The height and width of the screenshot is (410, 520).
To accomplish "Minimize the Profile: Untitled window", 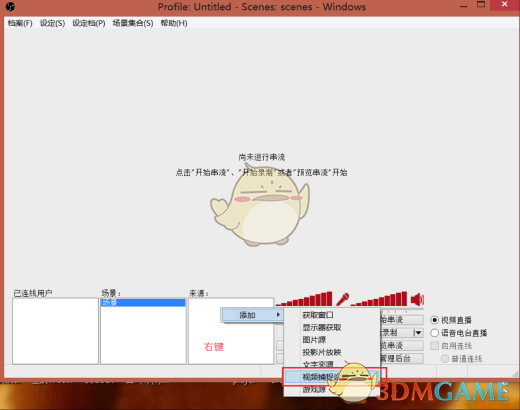I will click(463, 6).
